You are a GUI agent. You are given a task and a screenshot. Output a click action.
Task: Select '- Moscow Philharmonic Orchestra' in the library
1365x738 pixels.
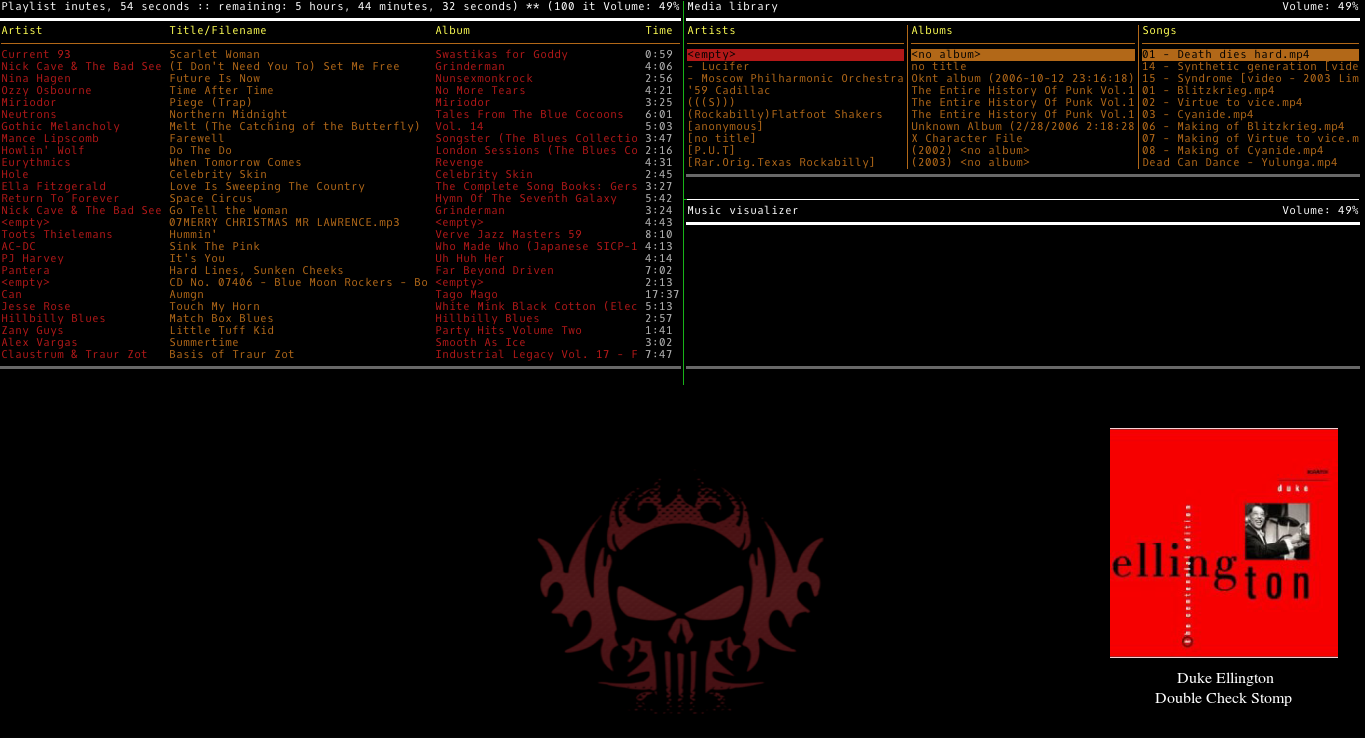(x=795, y=79)
